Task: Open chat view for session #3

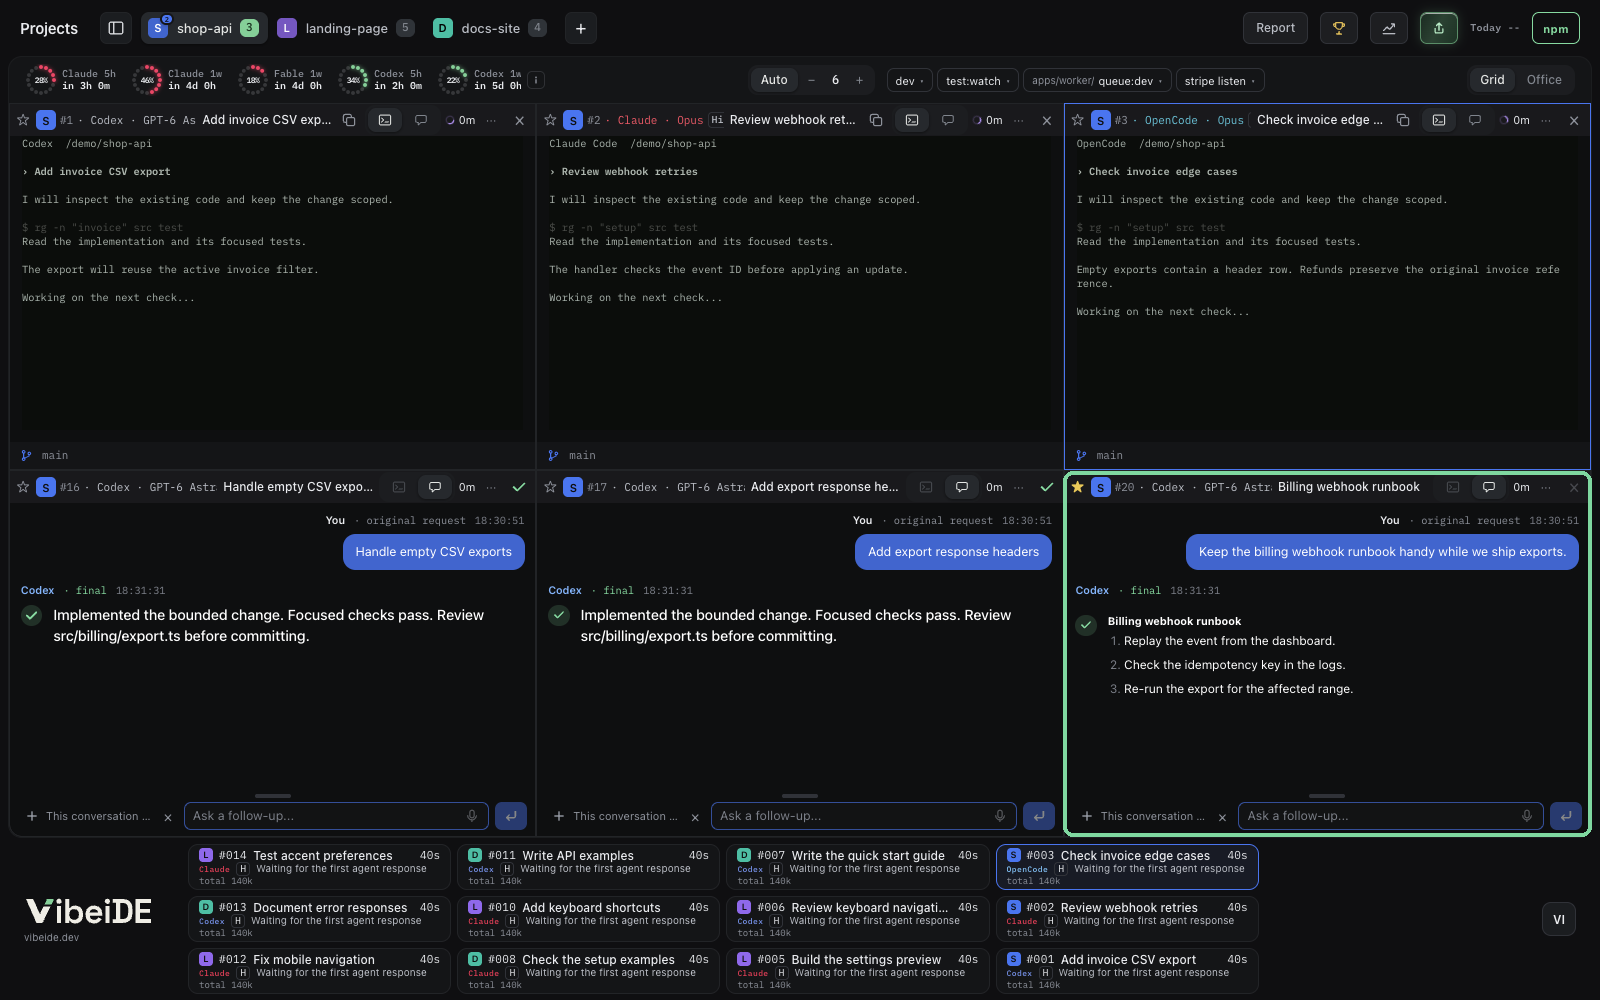Action: tap(1475, 120)
